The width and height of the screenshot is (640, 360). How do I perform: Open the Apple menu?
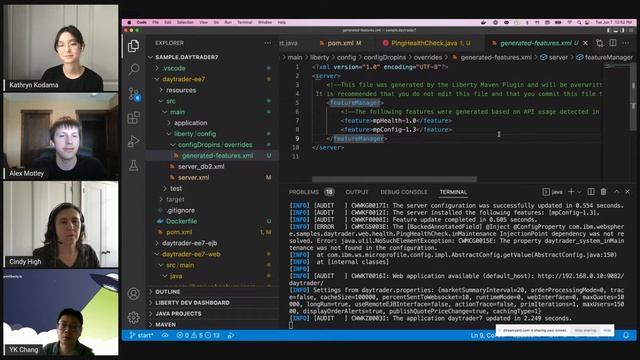[129, 22]
